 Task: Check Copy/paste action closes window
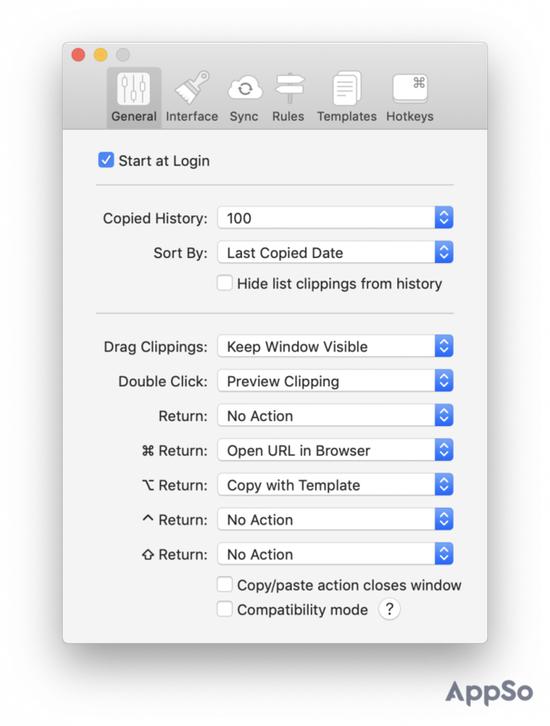[225, 584]
